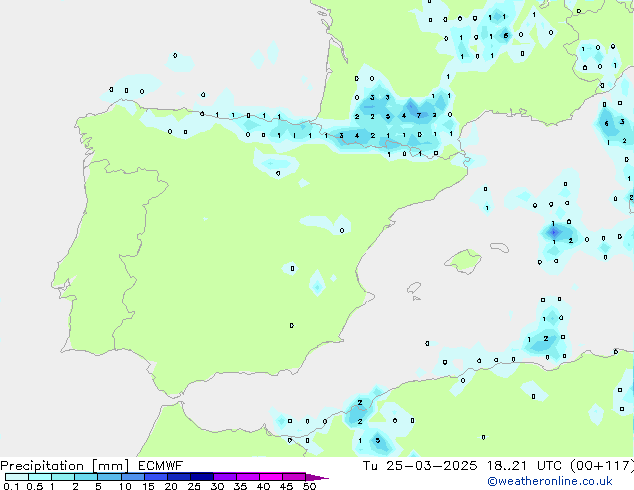This screenshot has height=490, width=634.
Task: Click the date '25-03-2025' in the caption
Action: (431, 465)
